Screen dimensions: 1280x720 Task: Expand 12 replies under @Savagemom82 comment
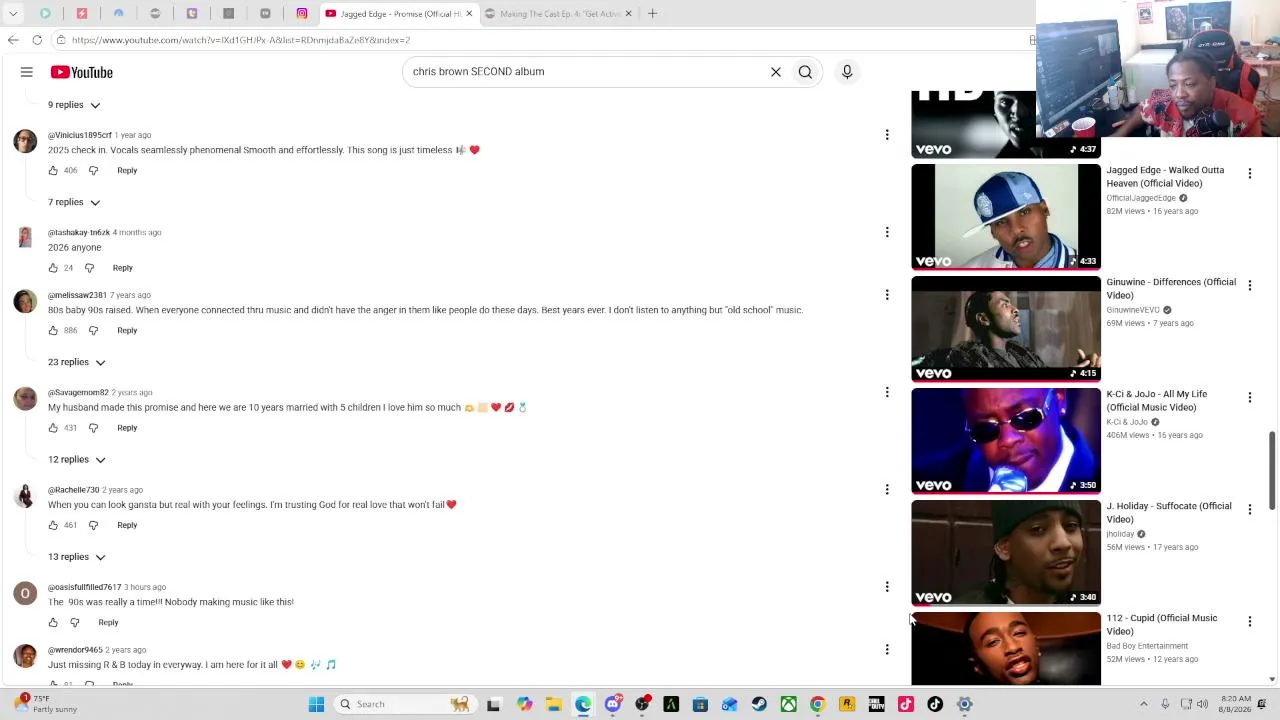tap(77, 459)
